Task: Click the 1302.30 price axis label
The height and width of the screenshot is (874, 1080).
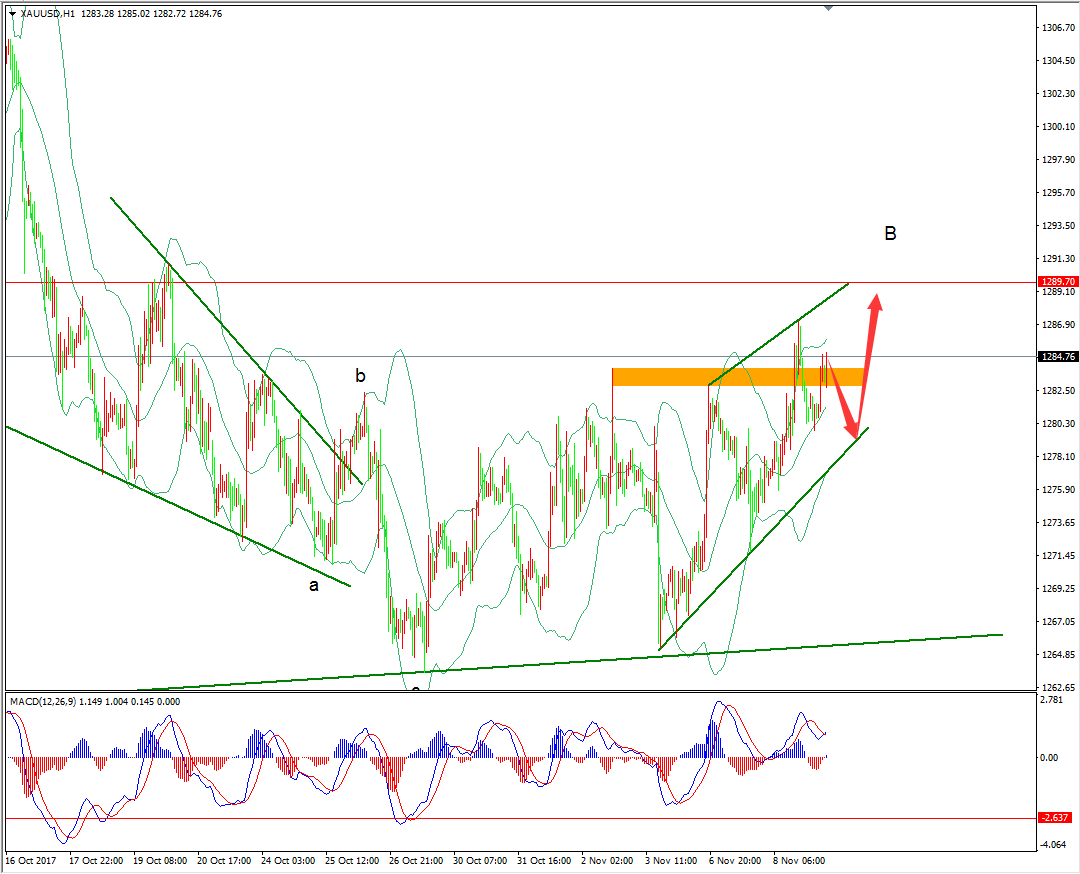Action: (1059, 94)
